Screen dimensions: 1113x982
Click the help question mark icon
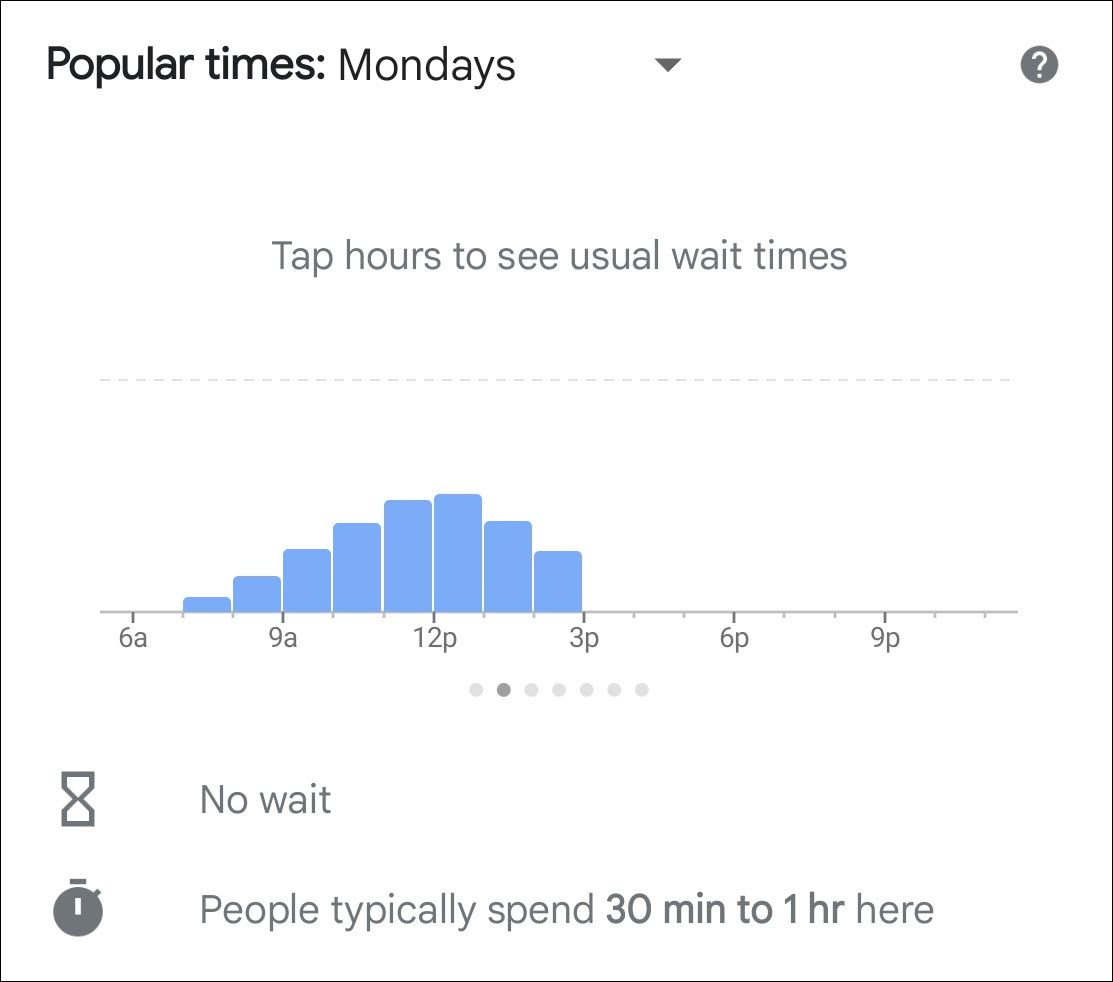1039,66
